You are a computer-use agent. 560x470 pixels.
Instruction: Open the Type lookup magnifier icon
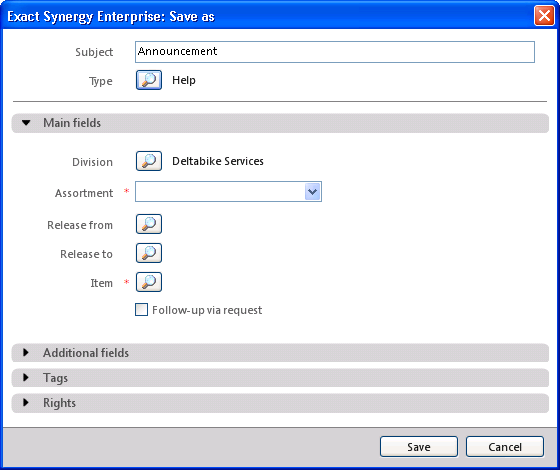[149, 80]
